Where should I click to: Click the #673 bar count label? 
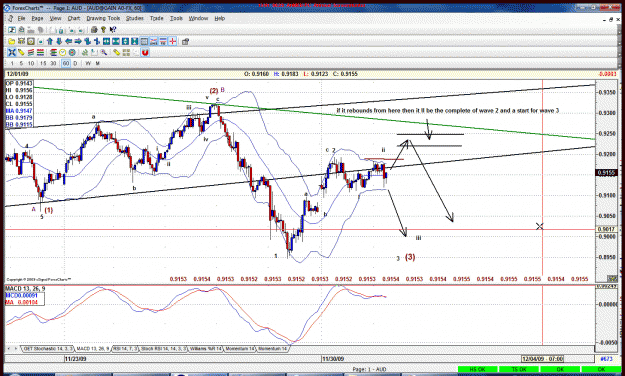coord(606,359)
